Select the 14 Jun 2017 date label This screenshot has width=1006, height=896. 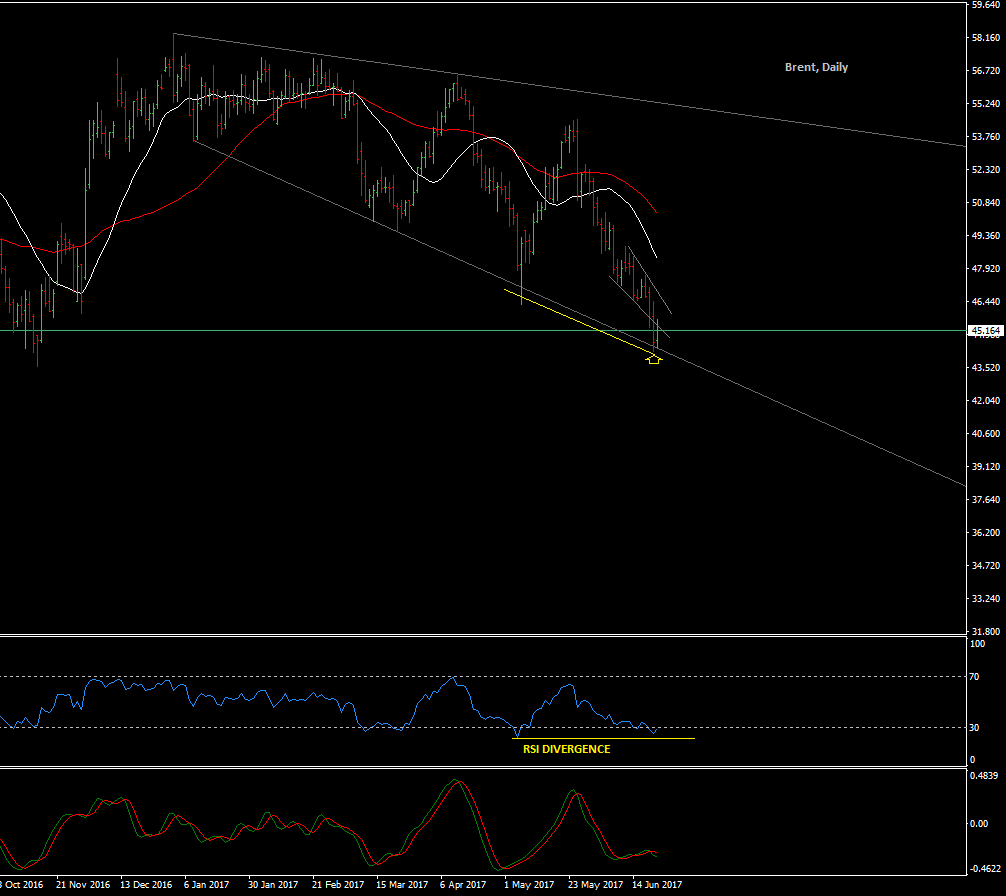coord(656,885)
